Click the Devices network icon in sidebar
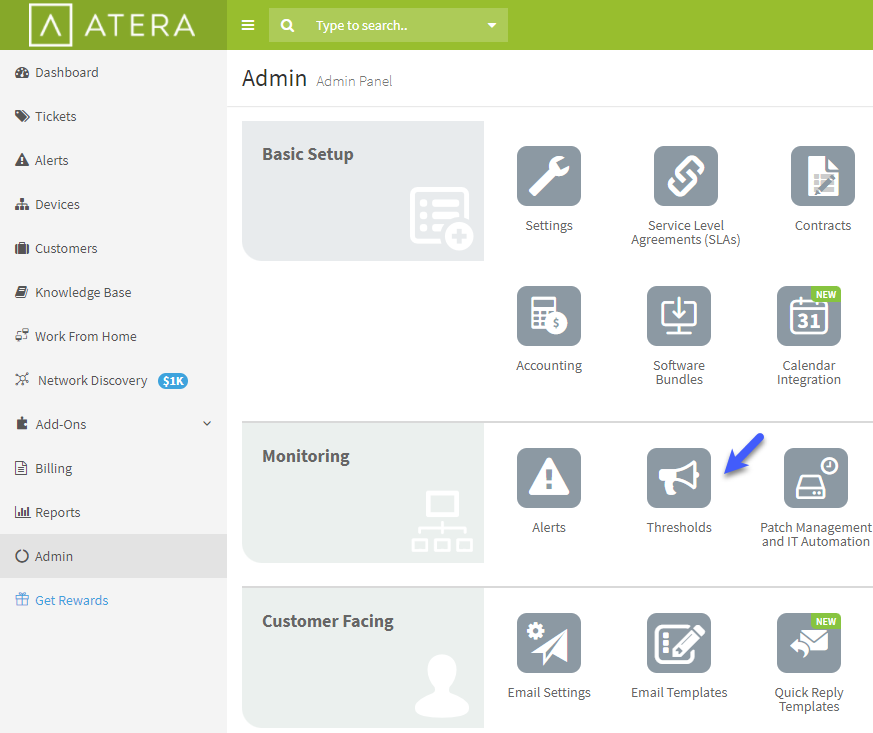 coord(22,204)
